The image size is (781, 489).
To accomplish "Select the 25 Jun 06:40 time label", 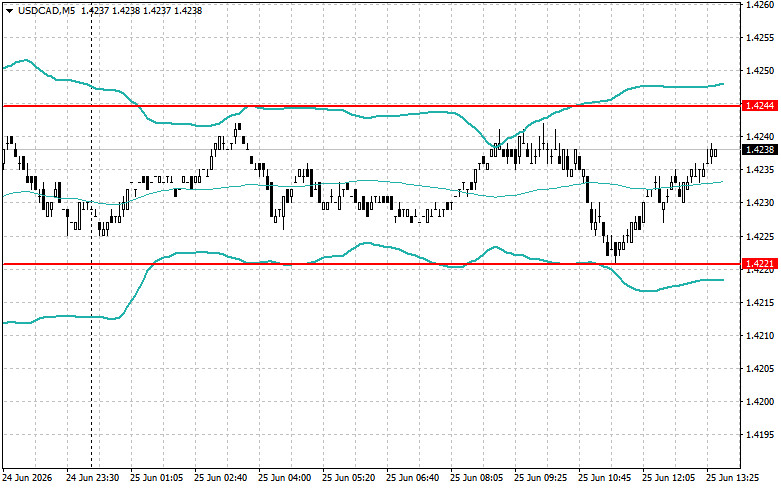I will [412, 478].
